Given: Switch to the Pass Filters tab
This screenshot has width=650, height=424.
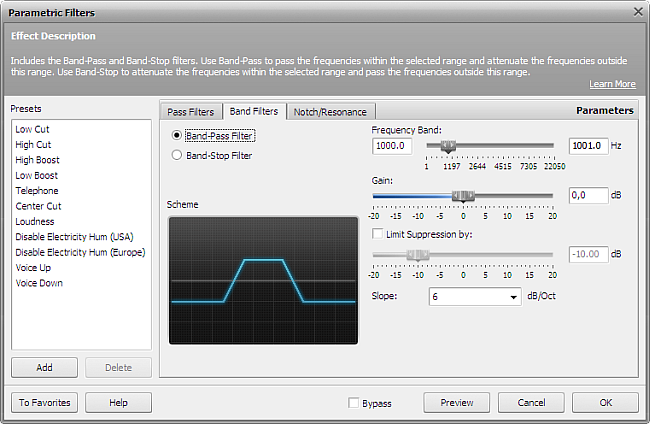Looking at the screenshot, I should pos(191,112).
